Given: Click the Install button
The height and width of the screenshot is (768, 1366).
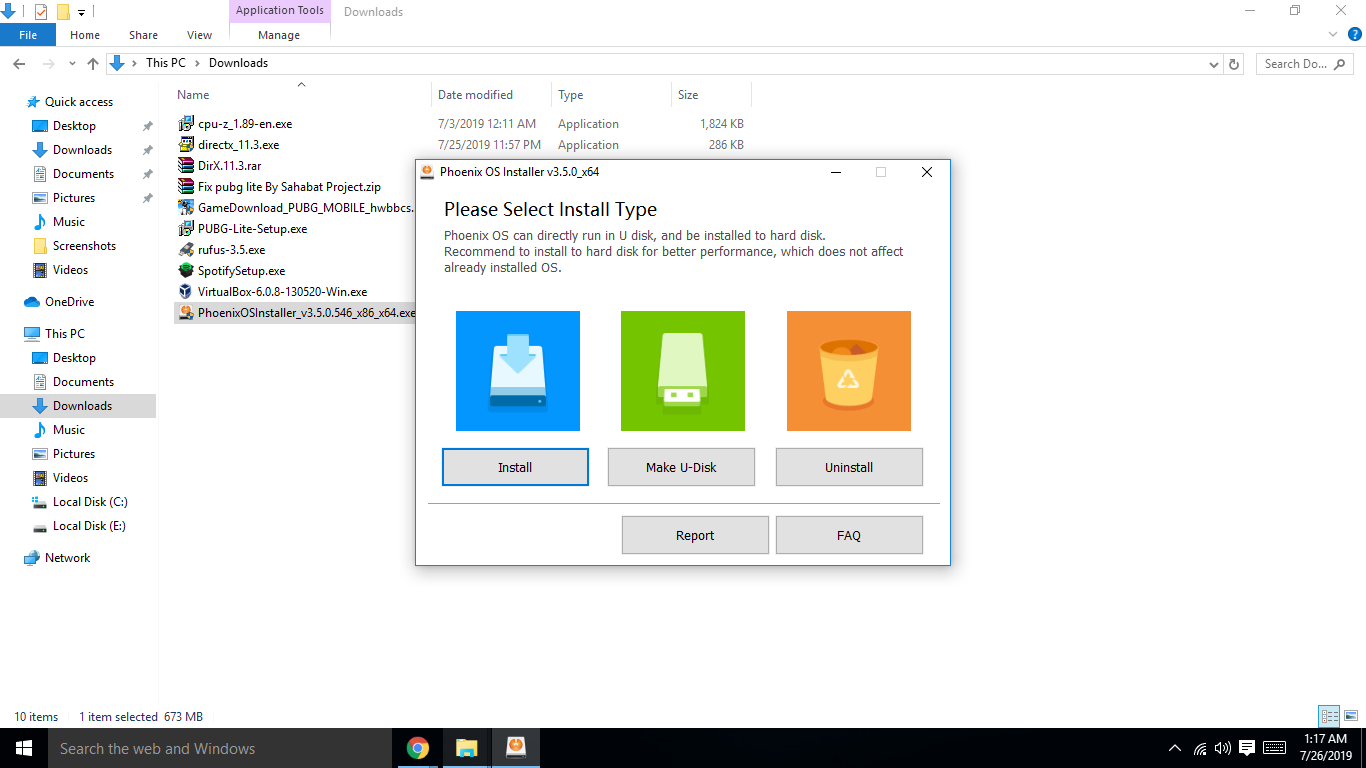Looking at the screenshot, I should click(x=515, y=467).
